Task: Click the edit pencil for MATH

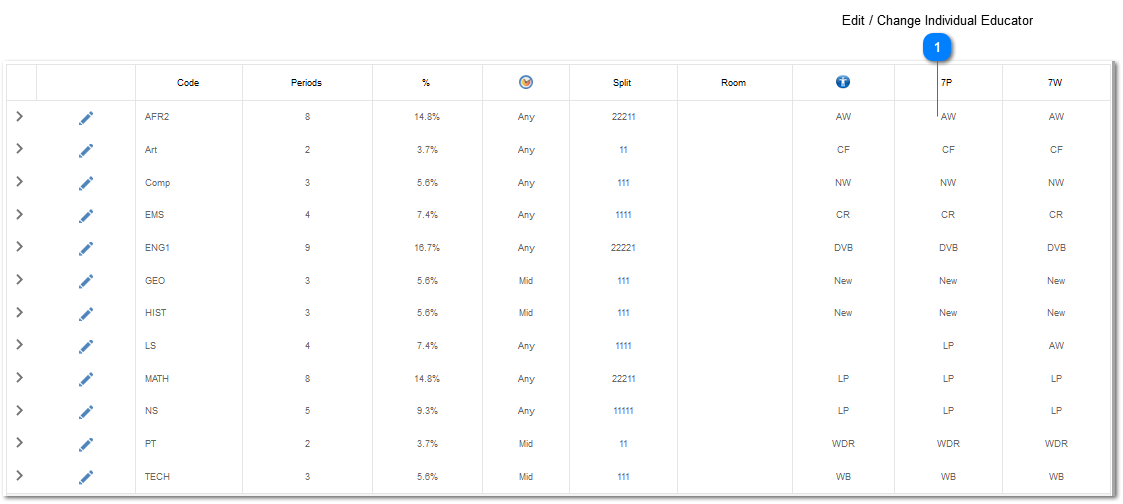Action: point(86,379)
